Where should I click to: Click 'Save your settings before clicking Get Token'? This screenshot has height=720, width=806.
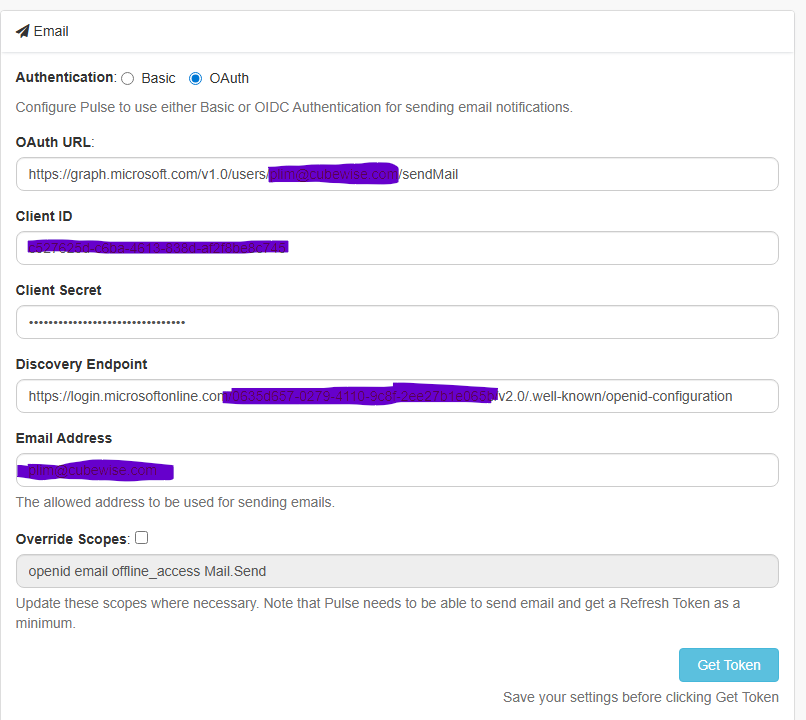point(640,697)
